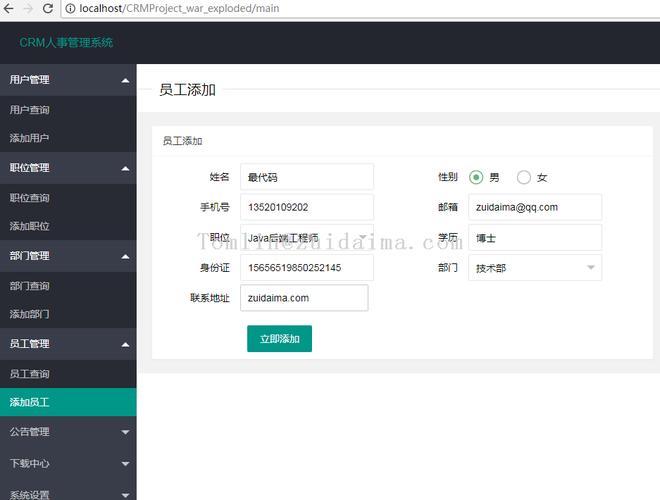Collapse the 部门管理 menu group
The height and width of the screenshot is (500, 660).
[68, 256]
